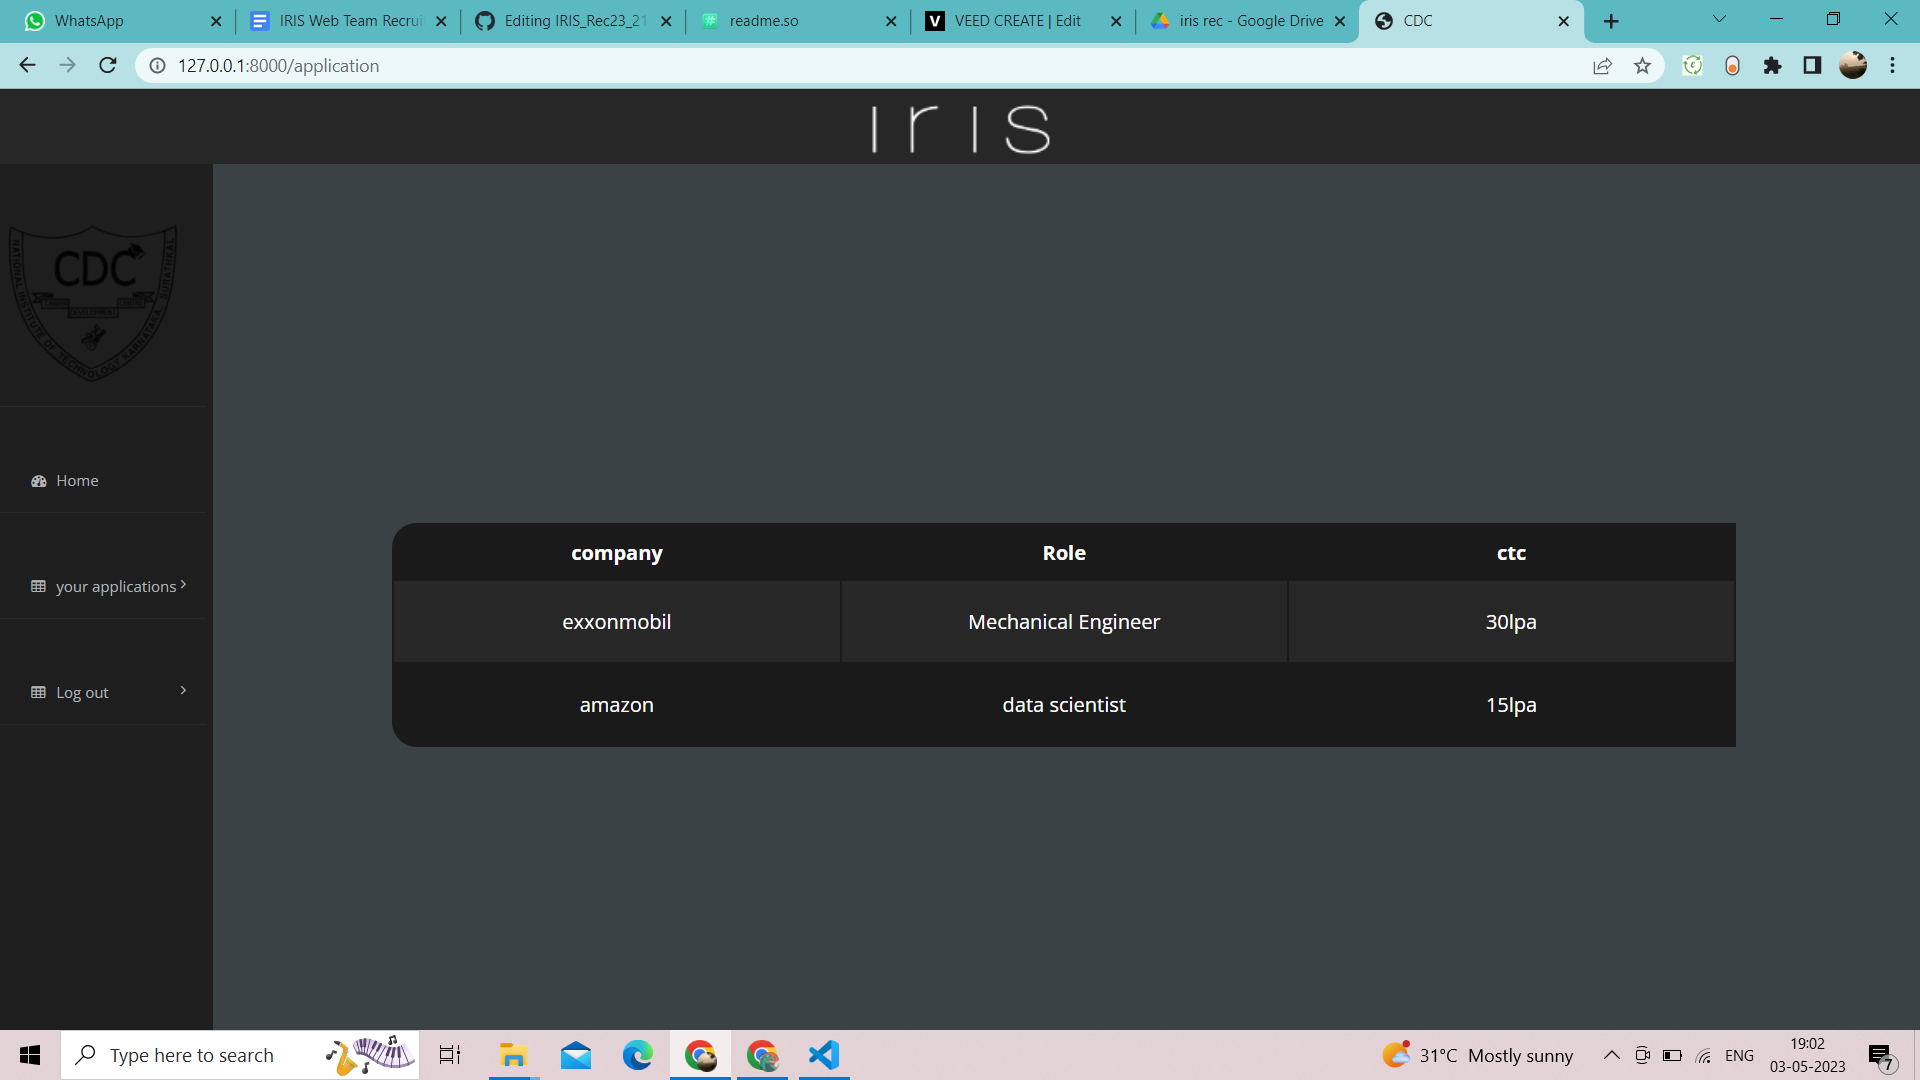The width and height of the screenshot is (1920, 1080).
Task: Toggle the browser side panel icon
Action: coord(1812,66)
